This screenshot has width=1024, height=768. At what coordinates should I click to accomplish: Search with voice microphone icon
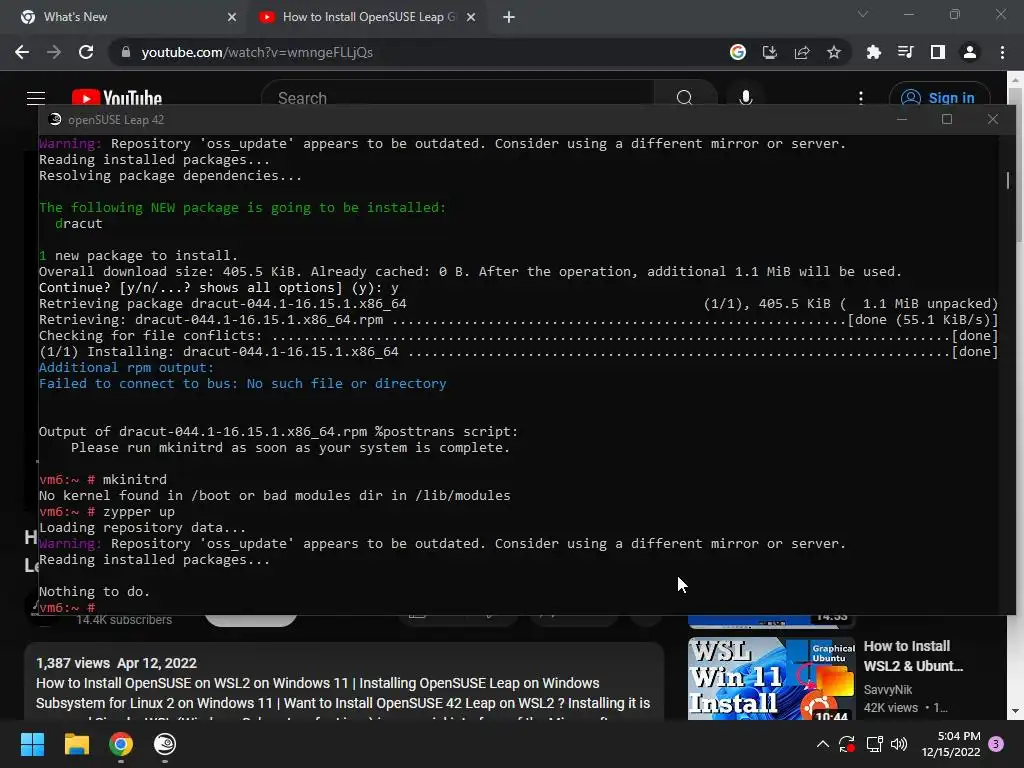(x=746, y=98)
